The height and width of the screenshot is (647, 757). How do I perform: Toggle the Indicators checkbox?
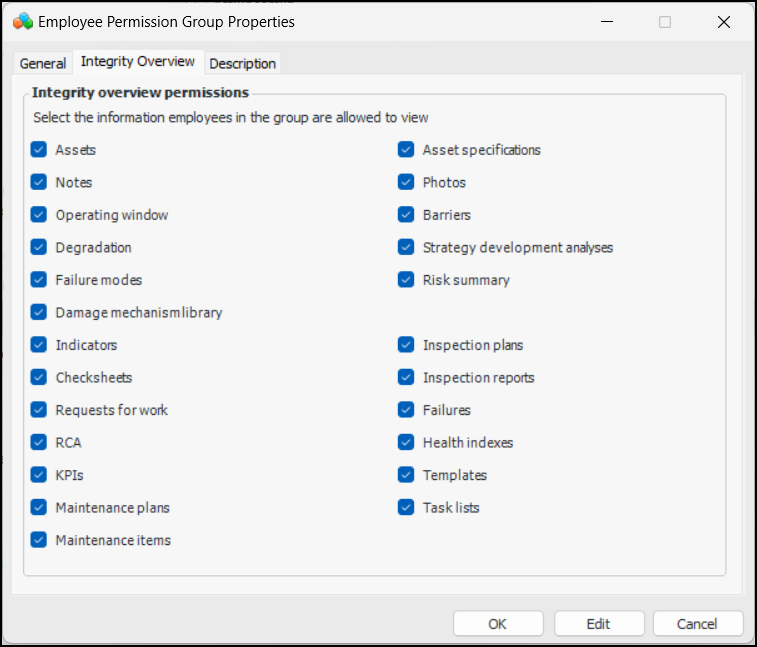[x=39, y=345]
